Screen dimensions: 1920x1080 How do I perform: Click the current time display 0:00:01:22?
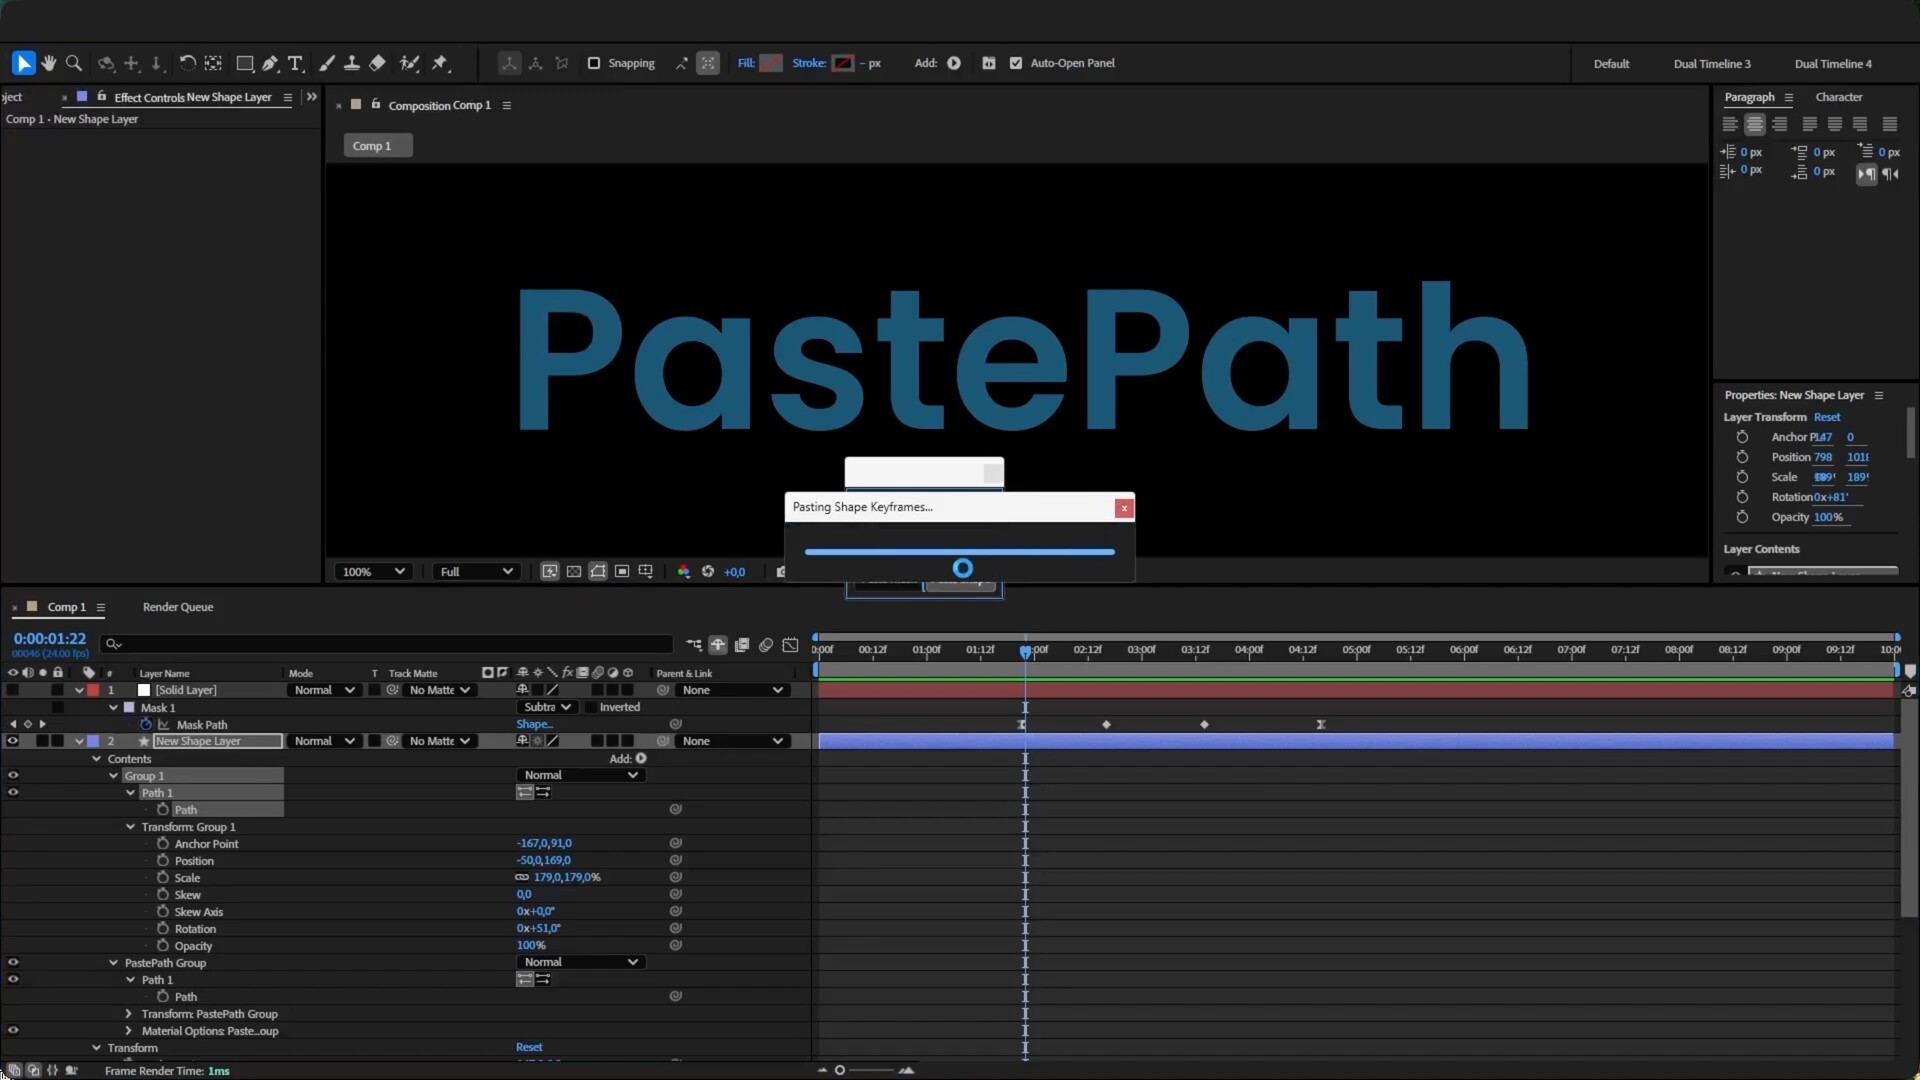[50, 638]
